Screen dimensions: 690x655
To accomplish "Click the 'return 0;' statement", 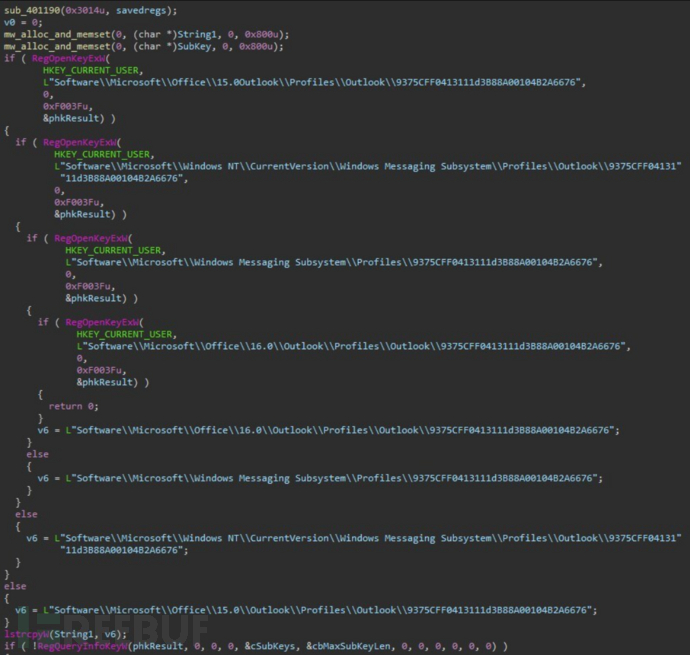I will (x=73, y=406).
